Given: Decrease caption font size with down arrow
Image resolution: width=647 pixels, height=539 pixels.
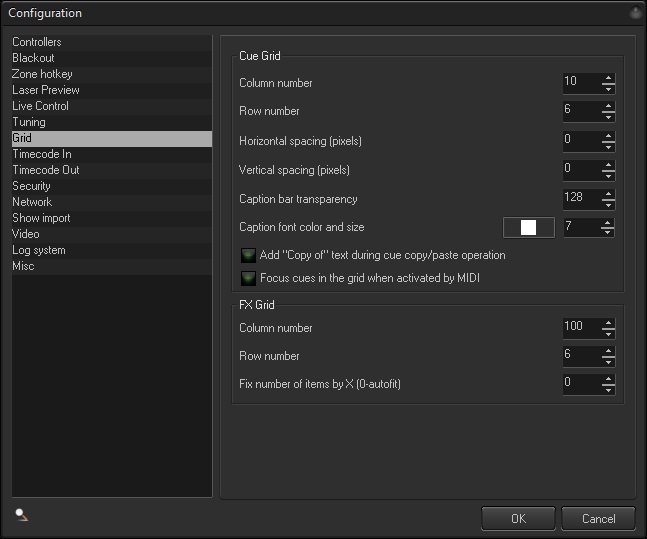Looking at the screenshot, I should coord(608,233).
